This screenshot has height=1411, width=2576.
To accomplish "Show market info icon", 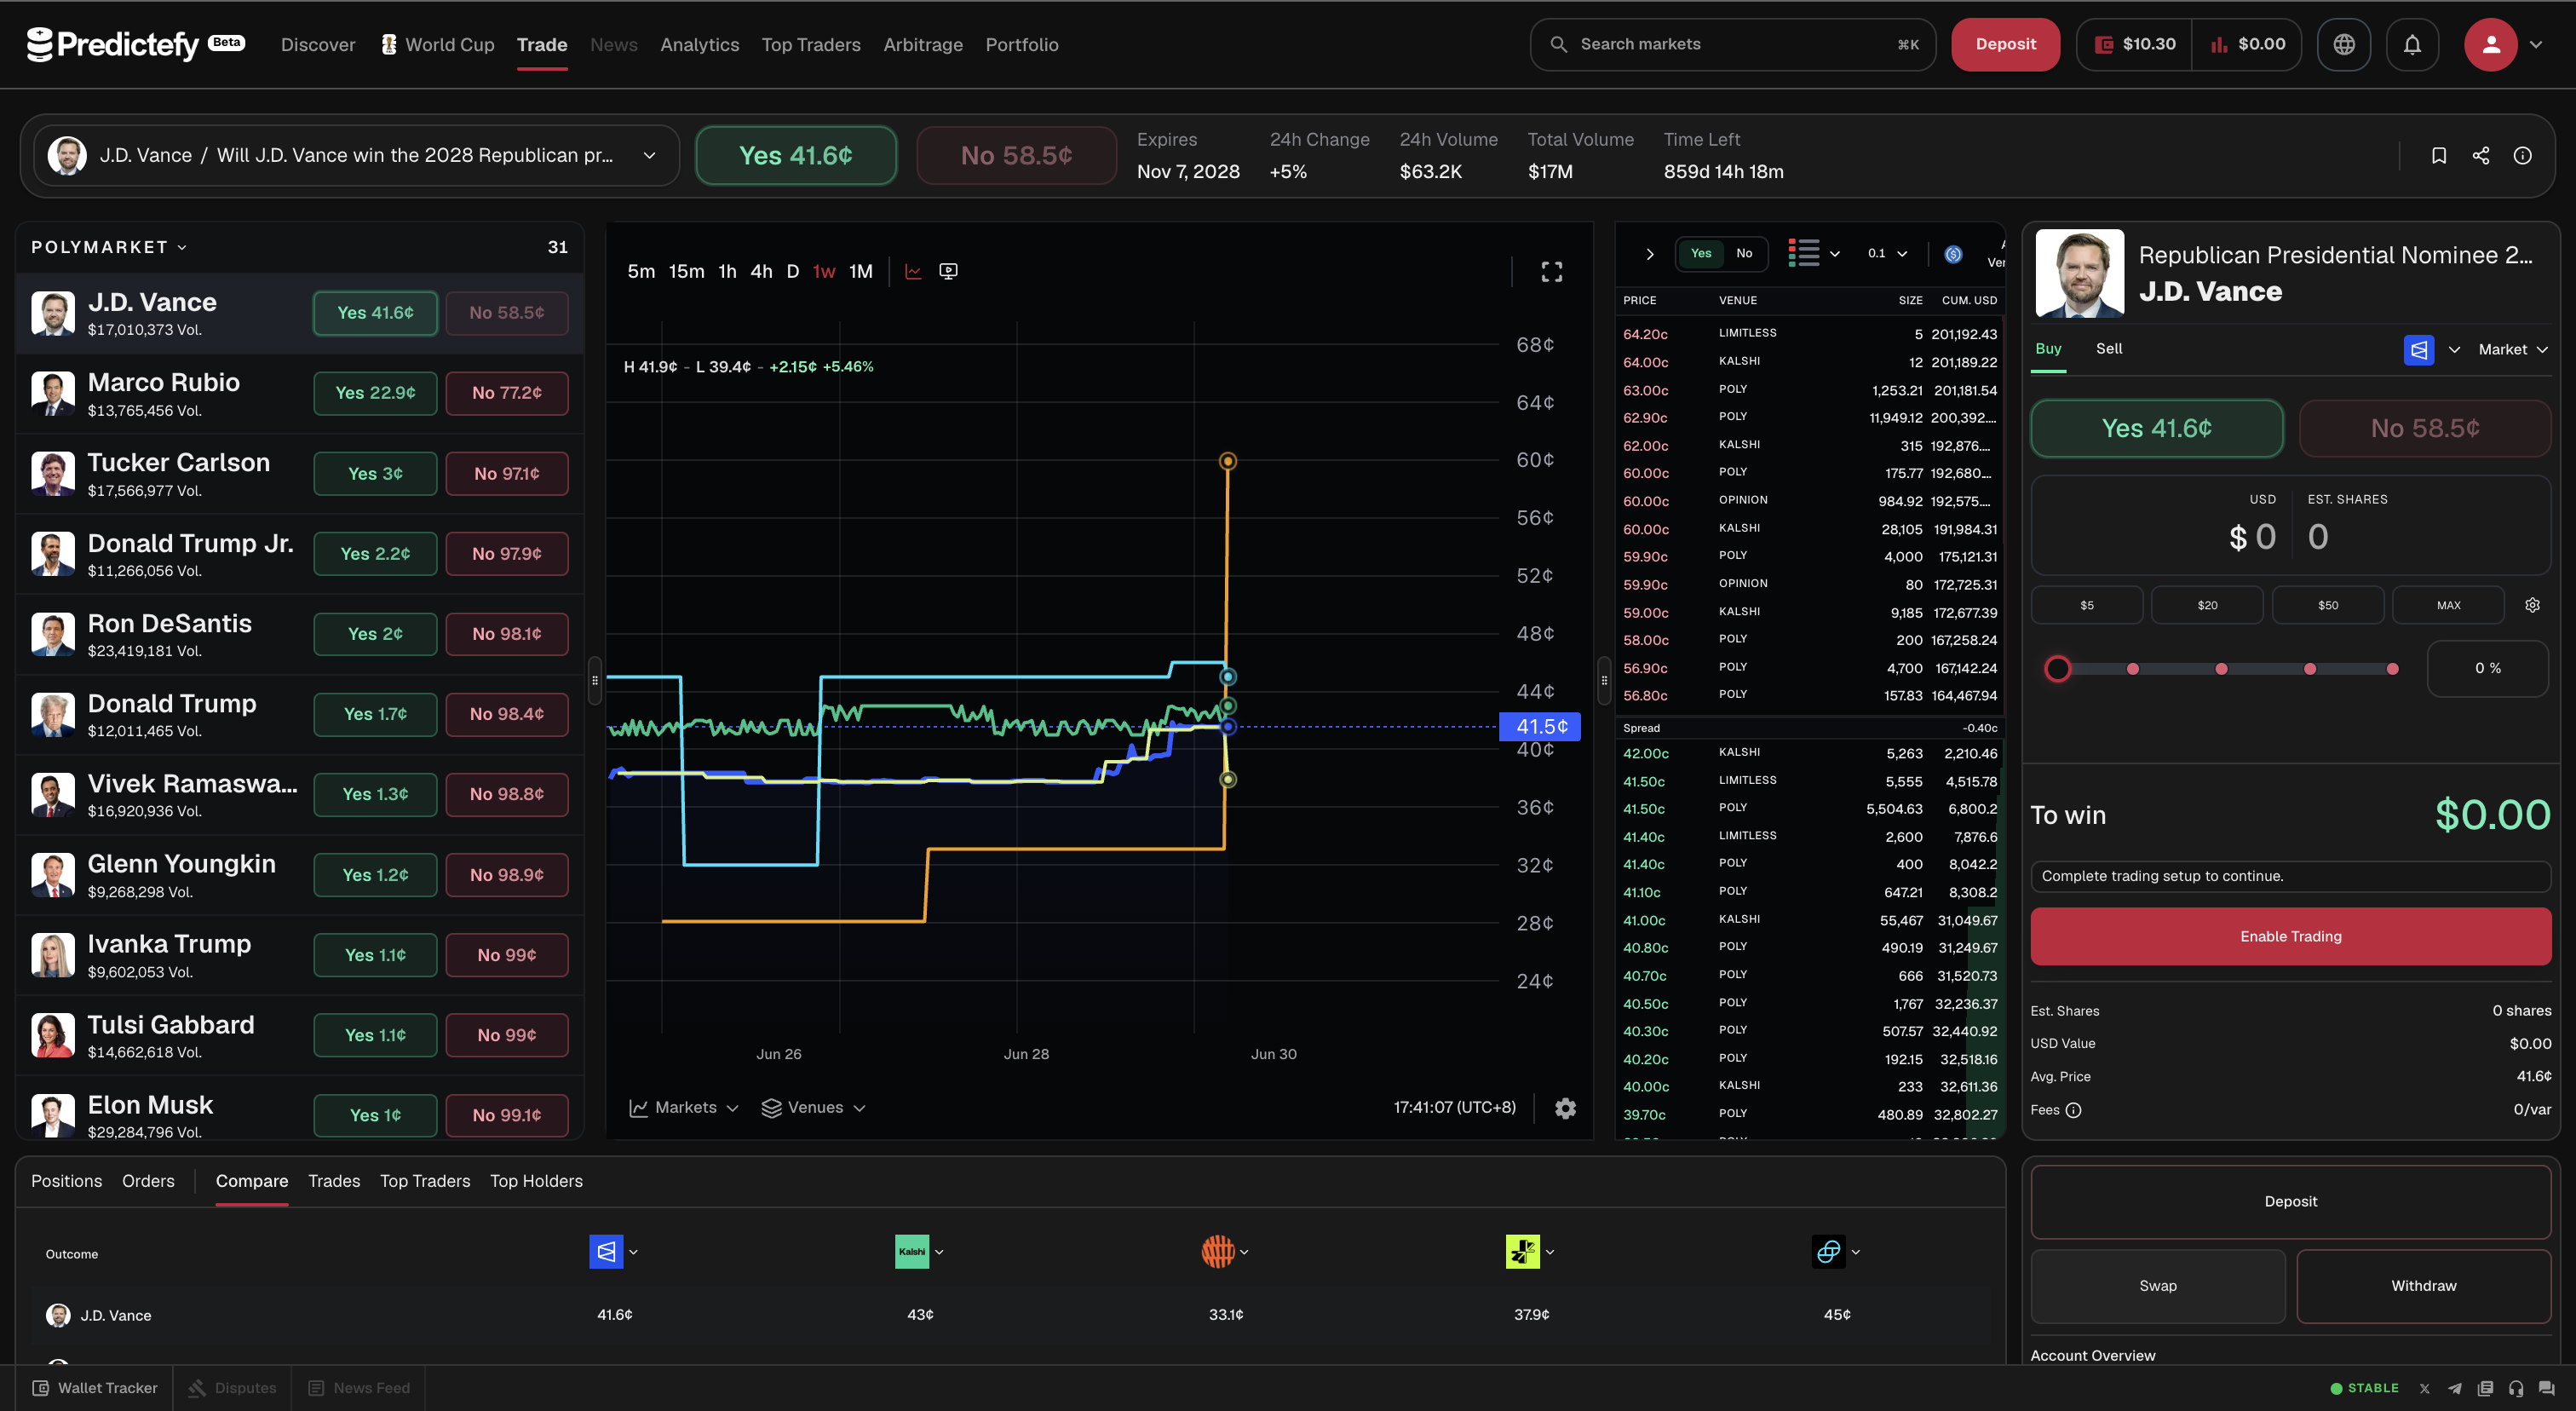I will pyautogui.click(x=2523, y=155).
